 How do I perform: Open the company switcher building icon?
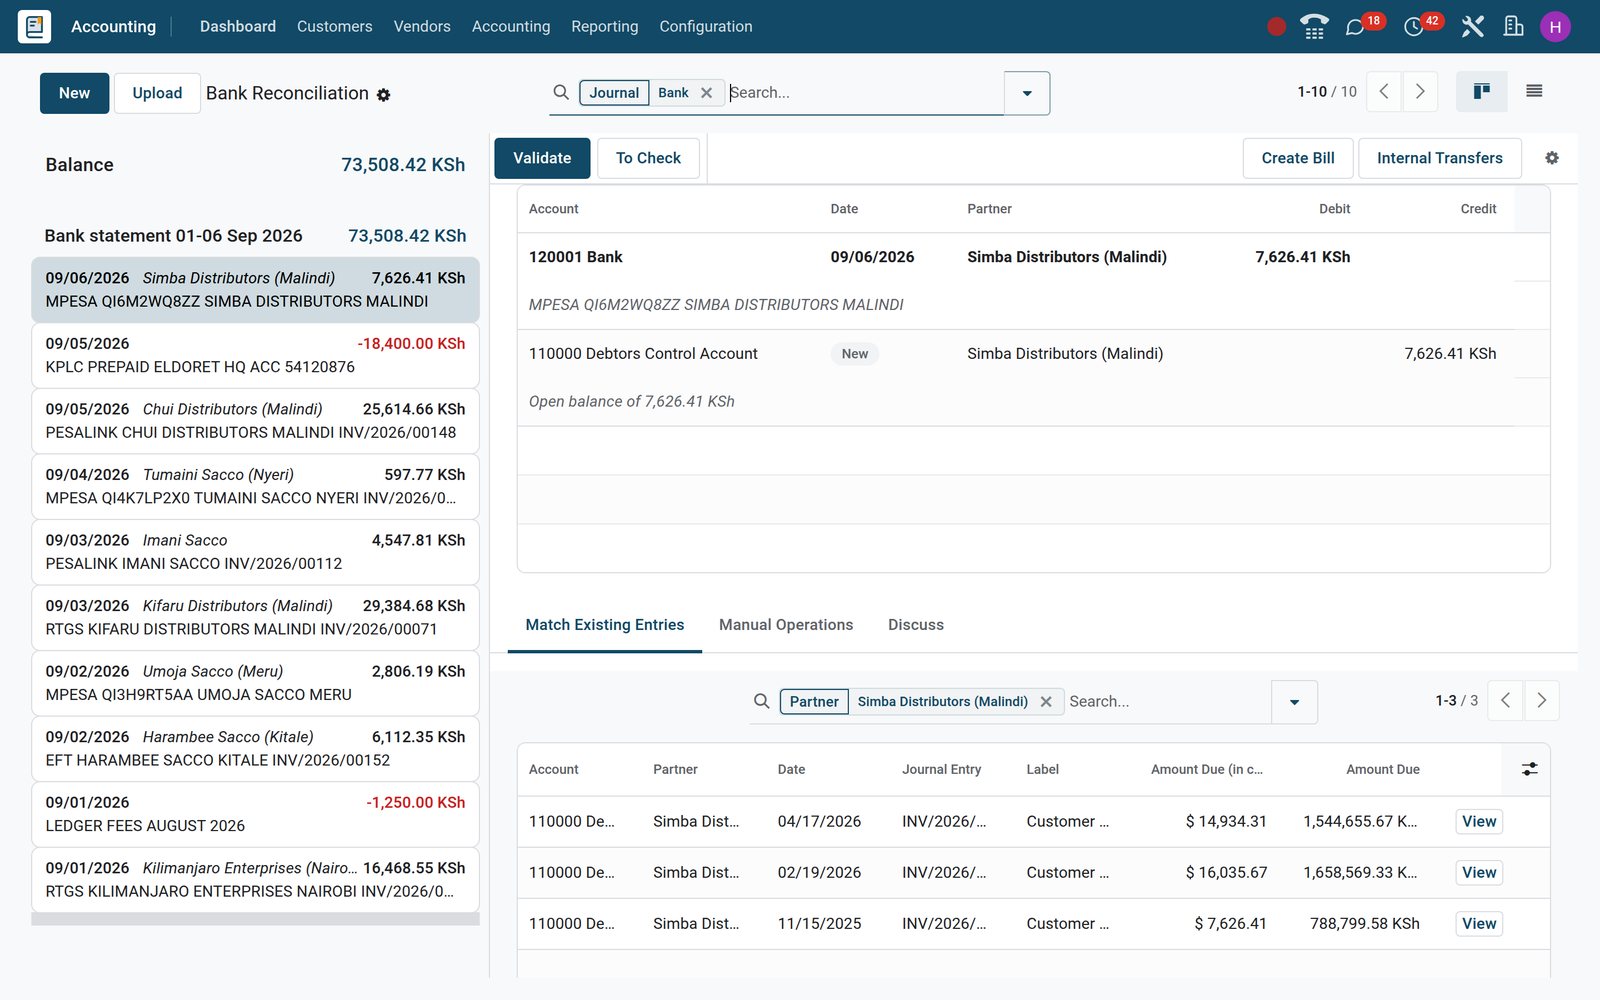[1514, 27]
